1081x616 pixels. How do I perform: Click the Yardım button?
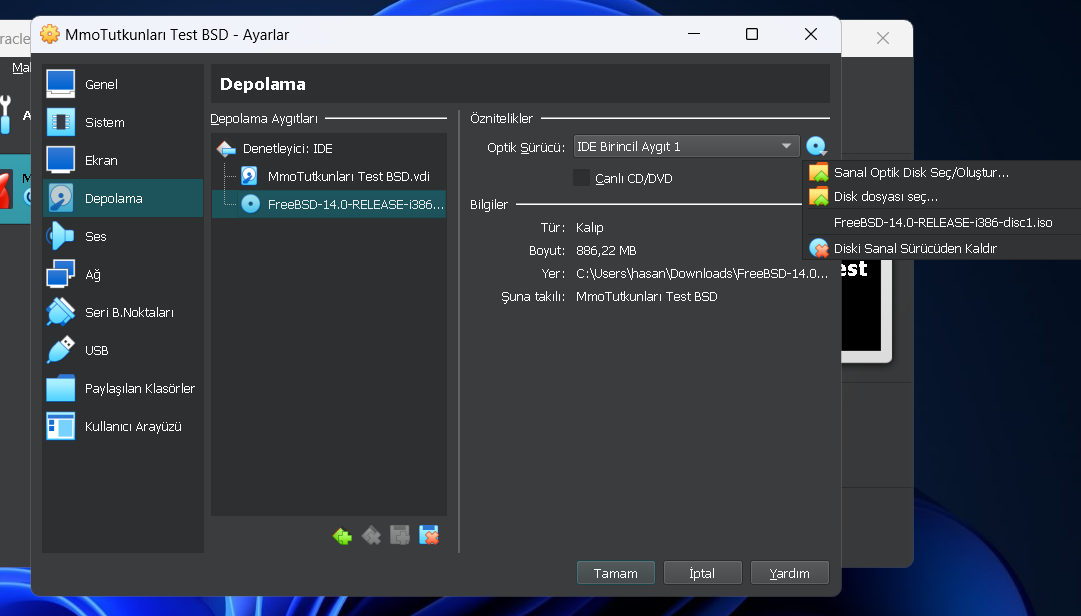789,573
